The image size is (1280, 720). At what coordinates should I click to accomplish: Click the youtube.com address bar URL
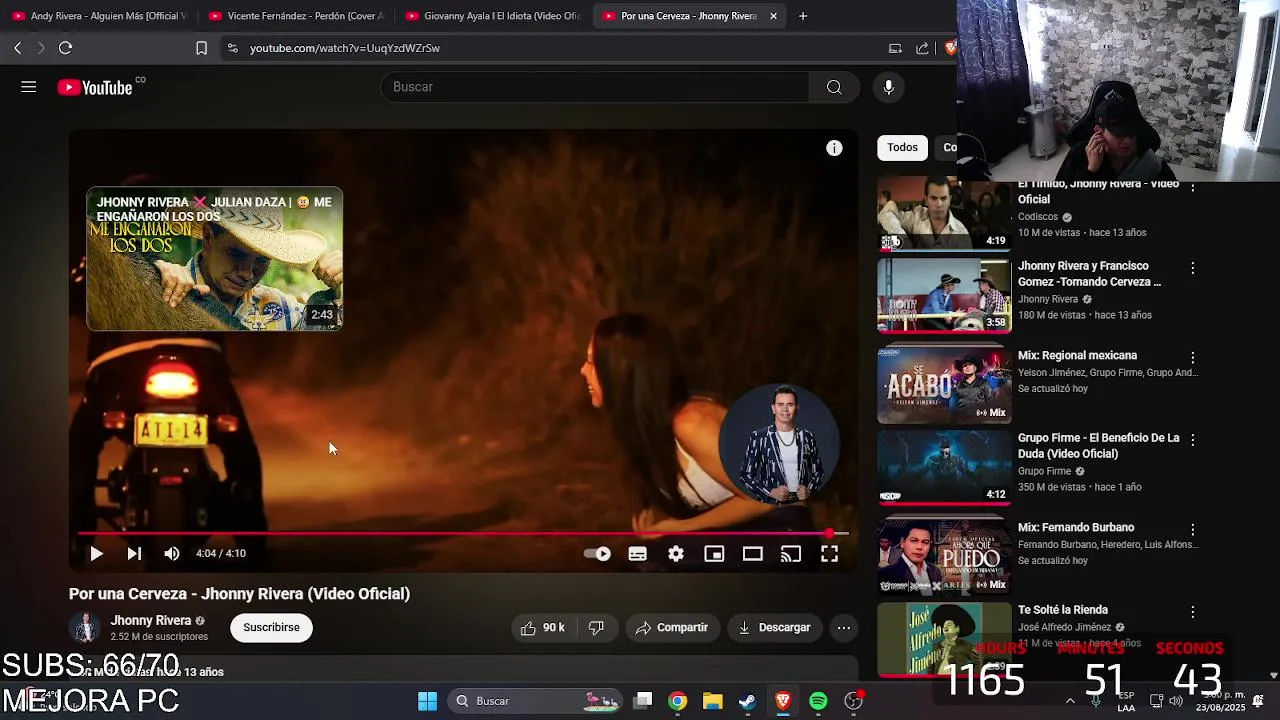(x=345, y=48)
